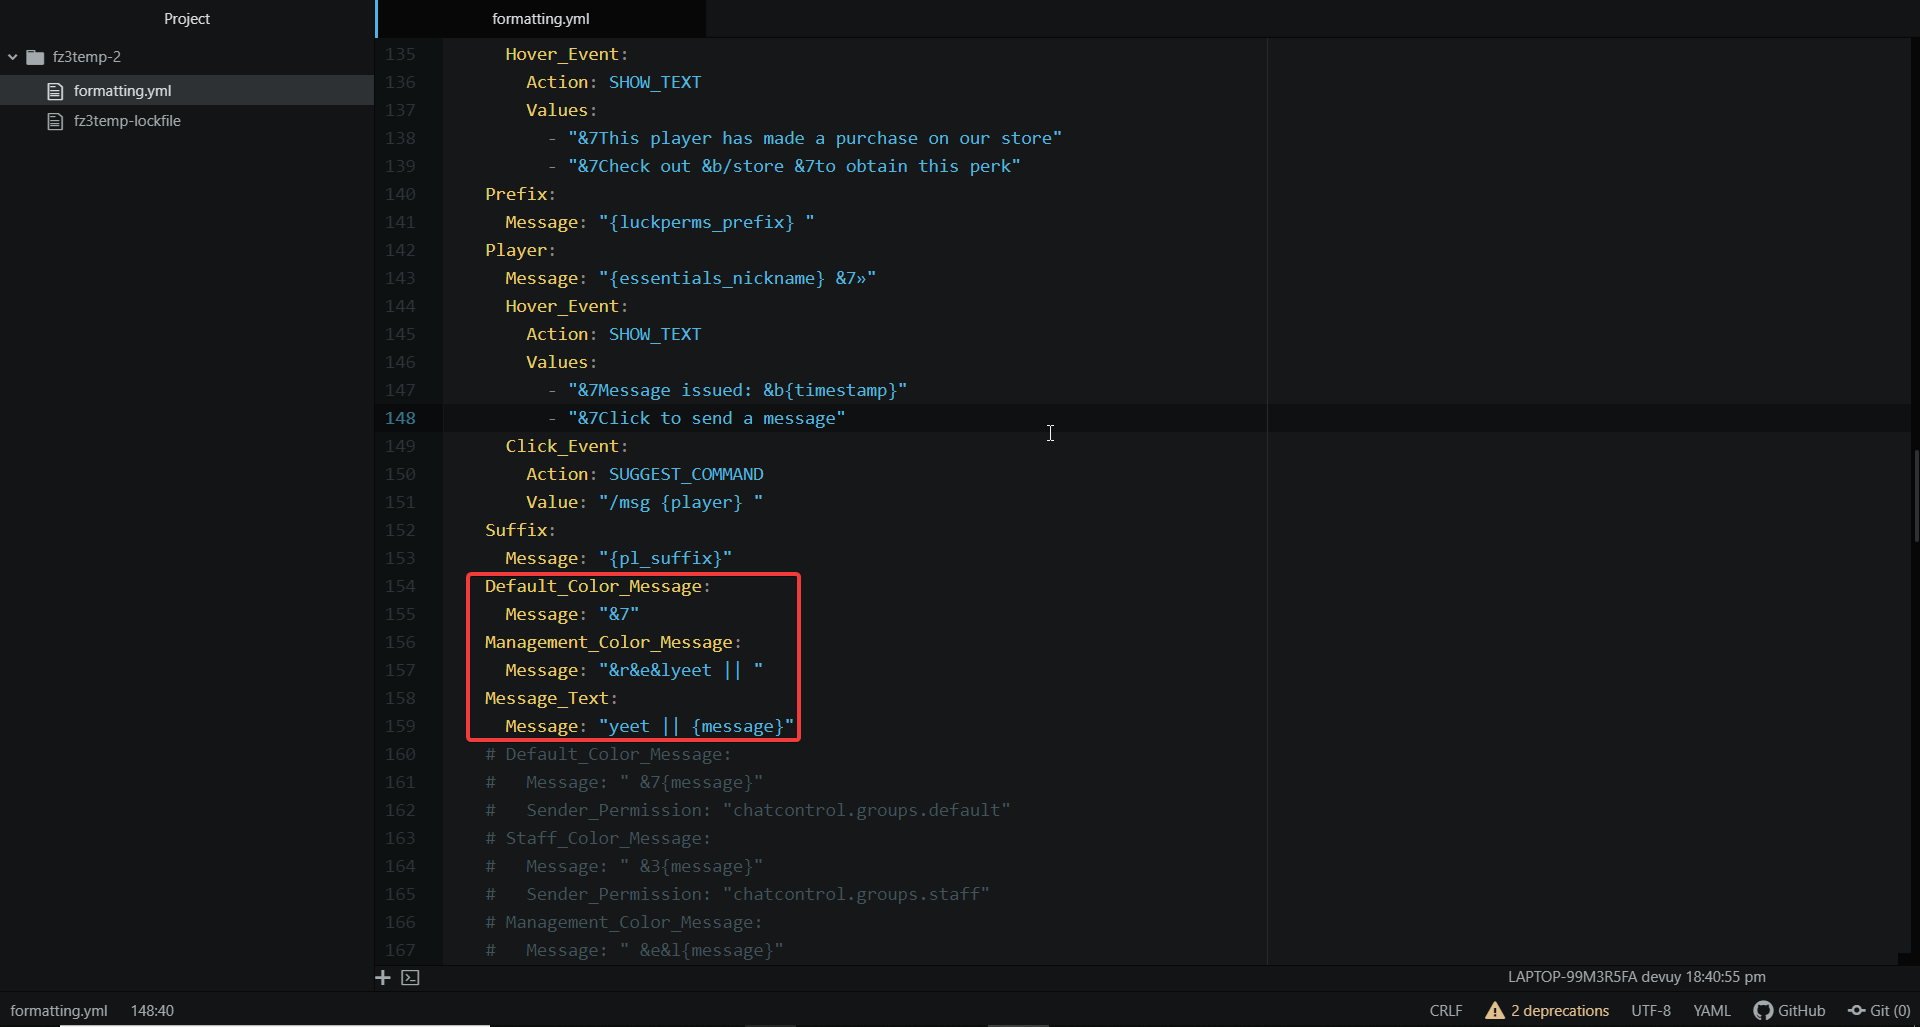Open the integrated terminal panel
The width and height of the screenshot is (1920, 1027).
410,977
